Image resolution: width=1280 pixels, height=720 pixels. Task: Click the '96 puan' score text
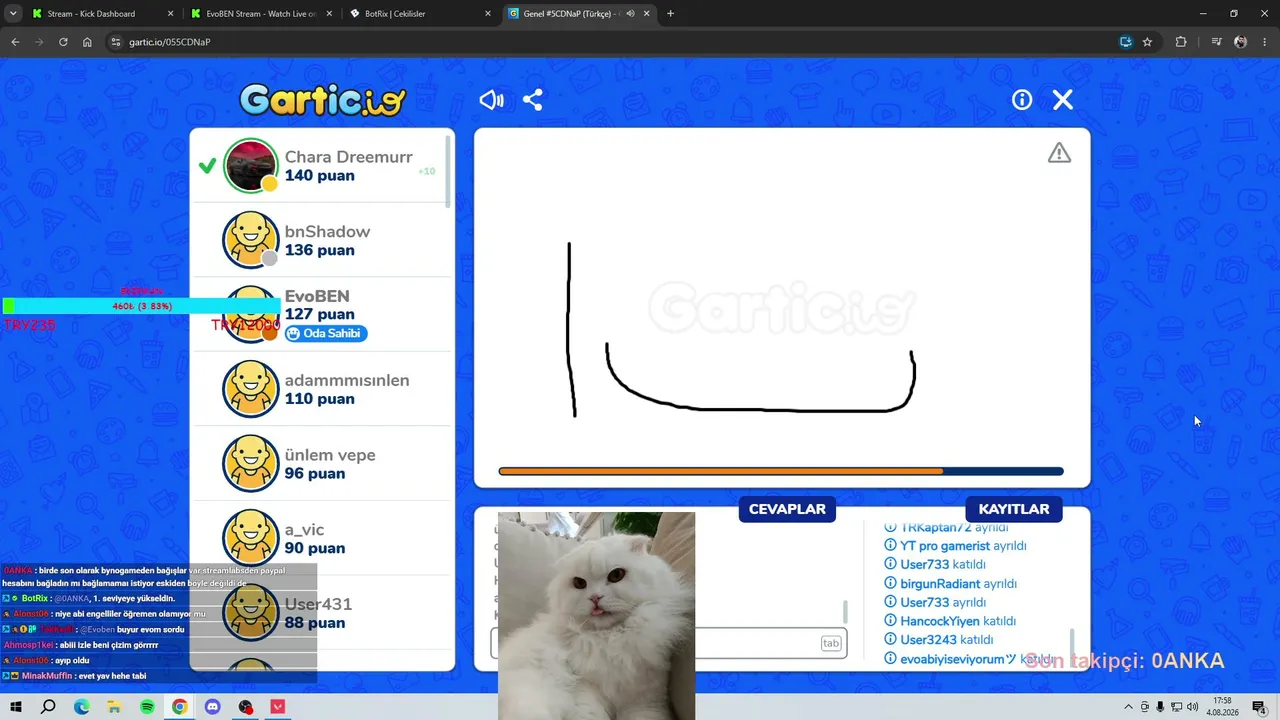314,474
